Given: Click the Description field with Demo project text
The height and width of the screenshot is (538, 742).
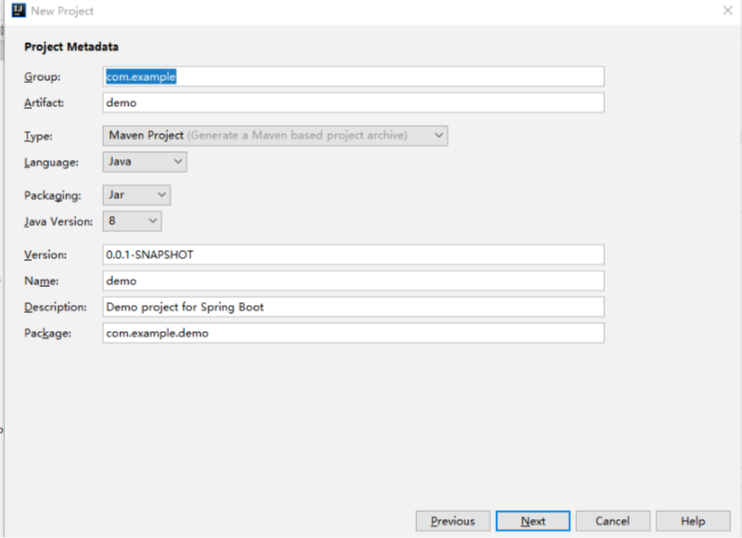Looking at the screenshot, I should [x=353, y=307].
